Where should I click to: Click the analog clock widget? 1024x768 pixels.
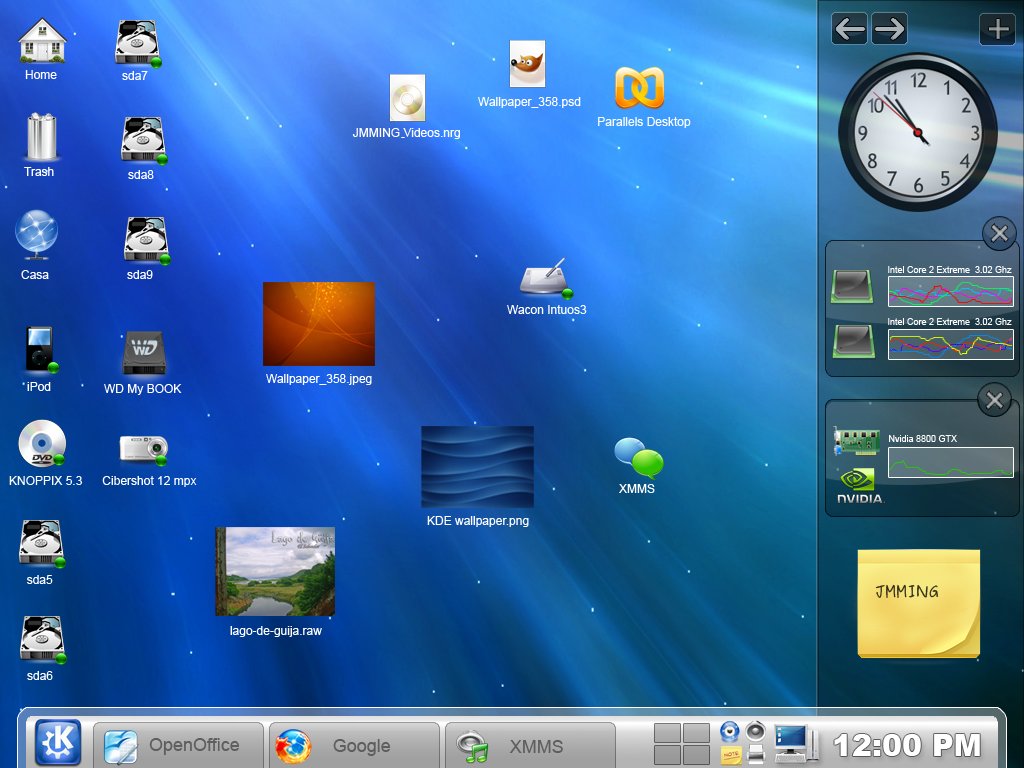(x=918, y=132)
